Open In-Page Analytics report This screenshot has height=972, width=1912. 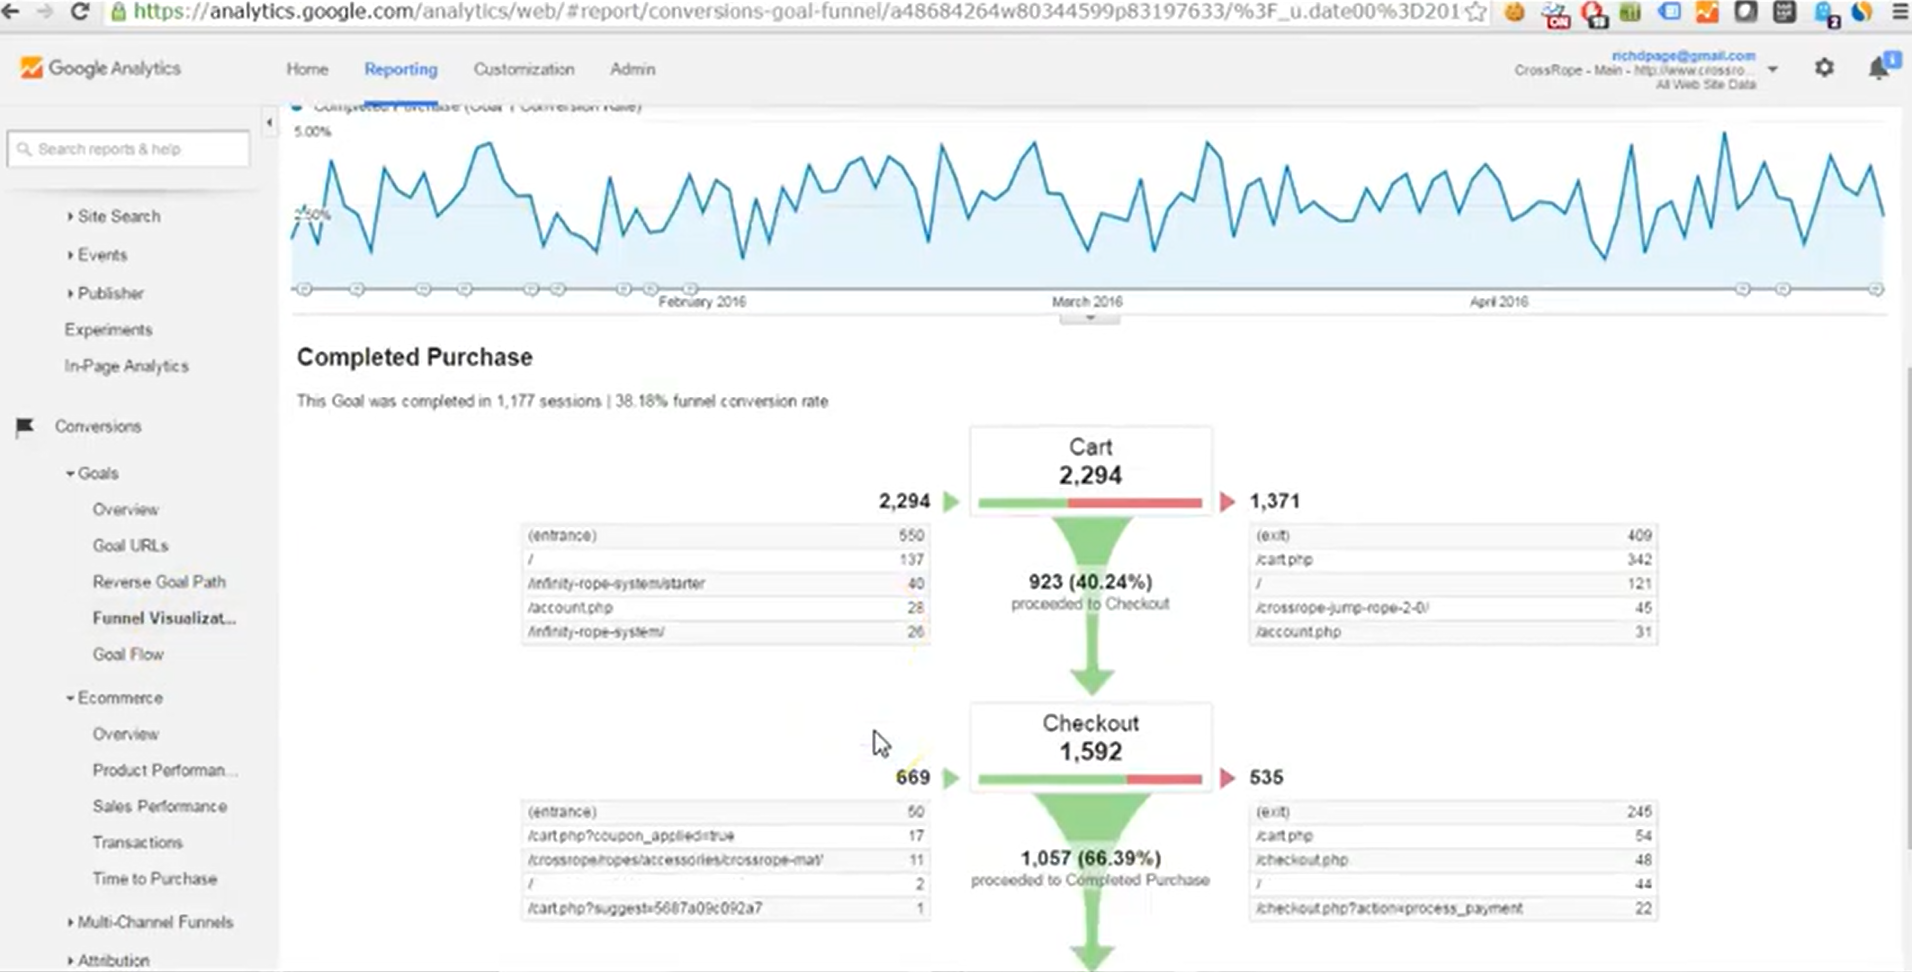[127, 366]
